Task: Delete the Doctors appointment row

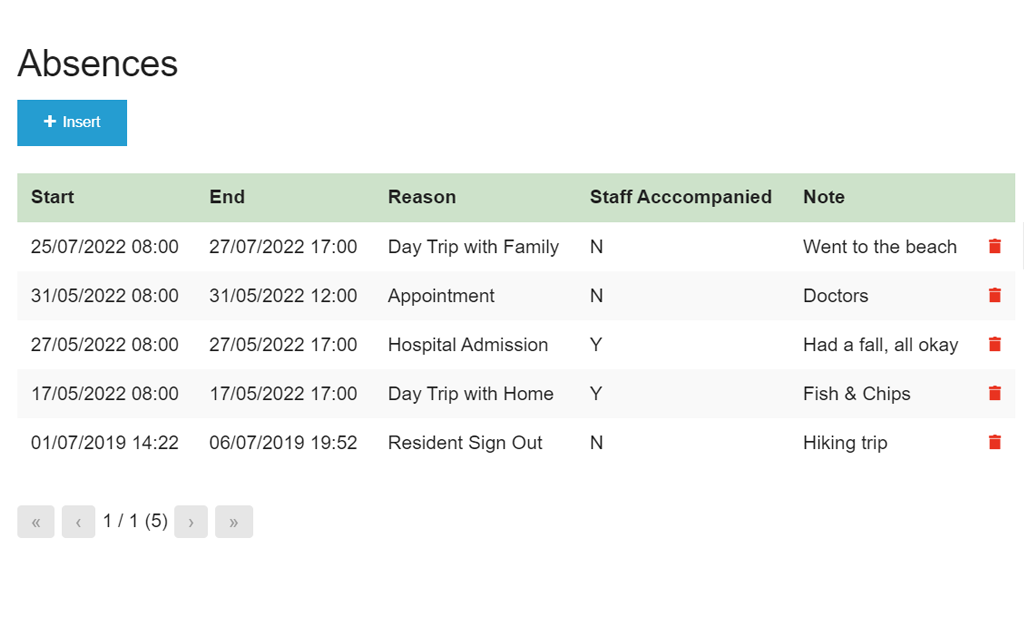Action: 995,295
